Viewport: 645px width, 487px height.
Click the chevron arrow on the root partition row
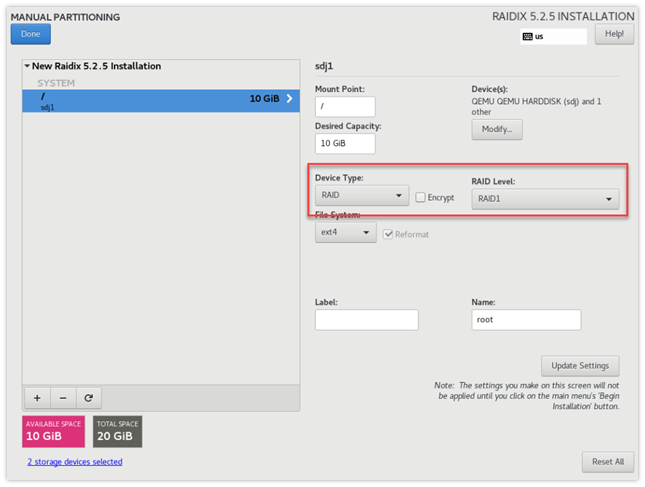coord(290,98)
